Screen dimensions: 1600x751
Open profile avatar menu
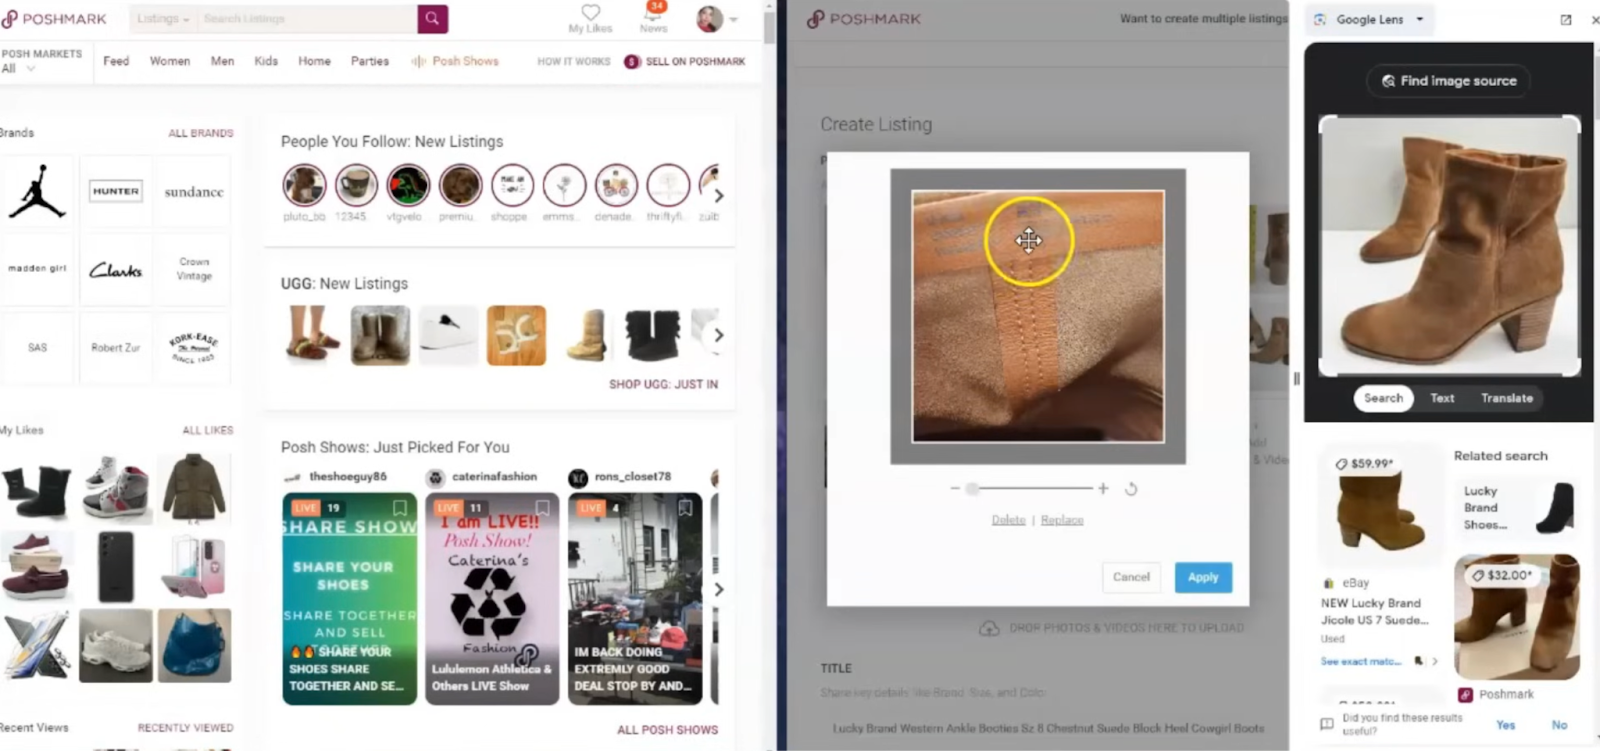(x=710, y=19)
